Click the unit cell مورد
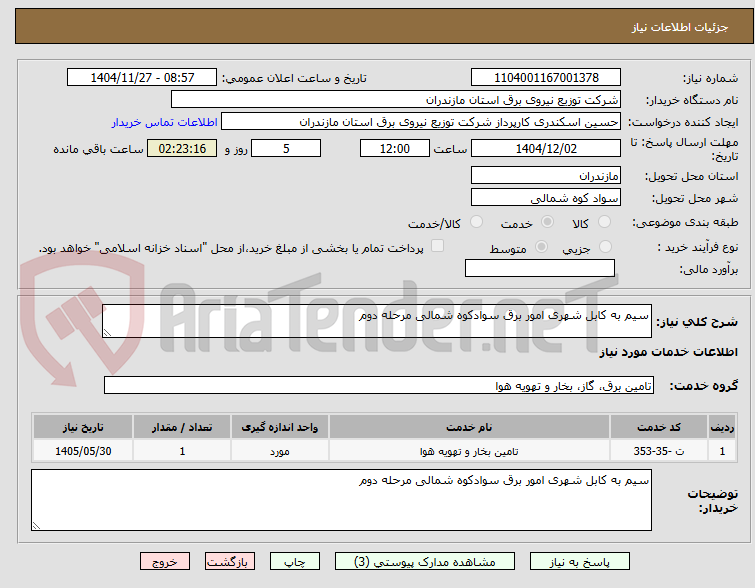Image resolution: width=755 pixels, height=588 pixels. [280, 451]
